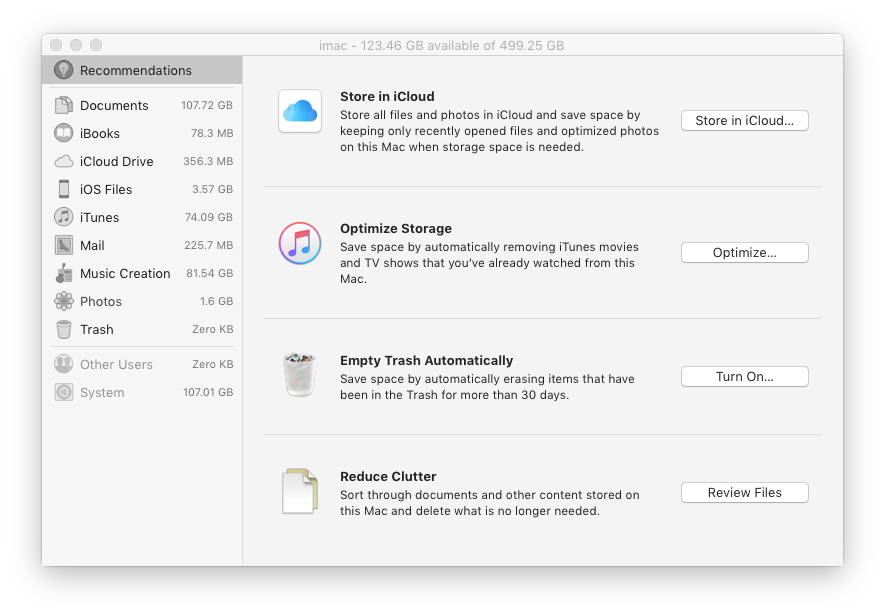Screen dimensions: 885x616
Task: Click the description starting 'Sort through documents'
Action: coord(489,503)
